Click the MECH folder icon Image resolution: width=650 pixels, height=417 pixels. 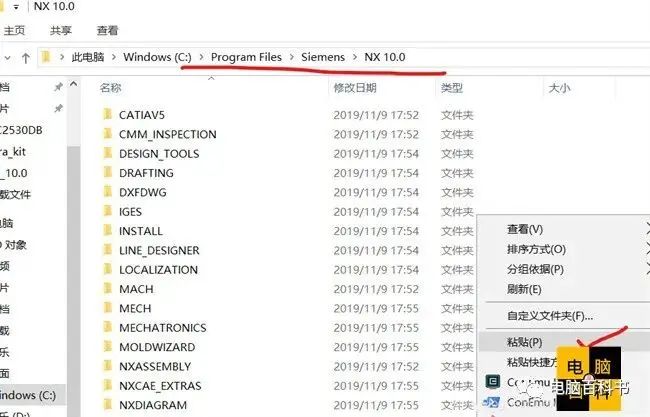(x=108, y=308)
